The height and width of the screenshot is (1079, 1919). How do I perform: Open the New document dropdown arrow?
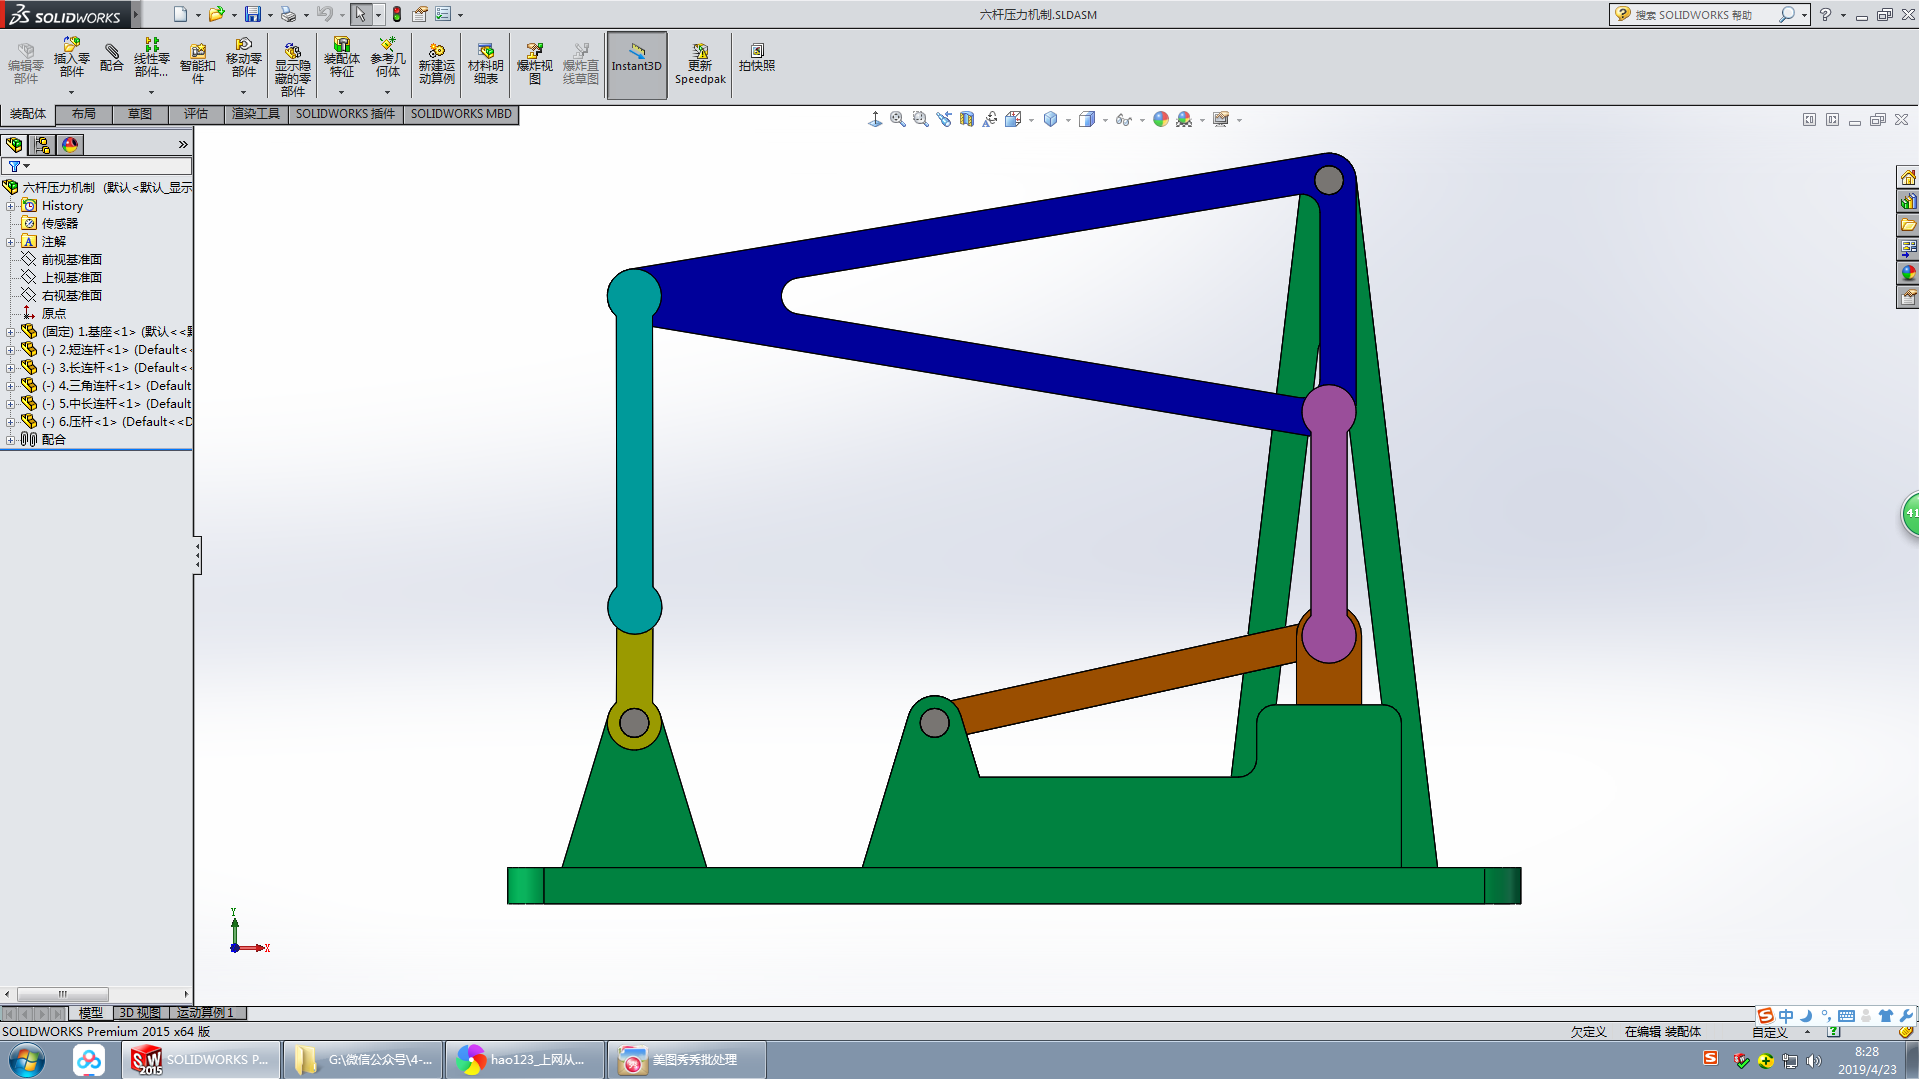(198, 15)
